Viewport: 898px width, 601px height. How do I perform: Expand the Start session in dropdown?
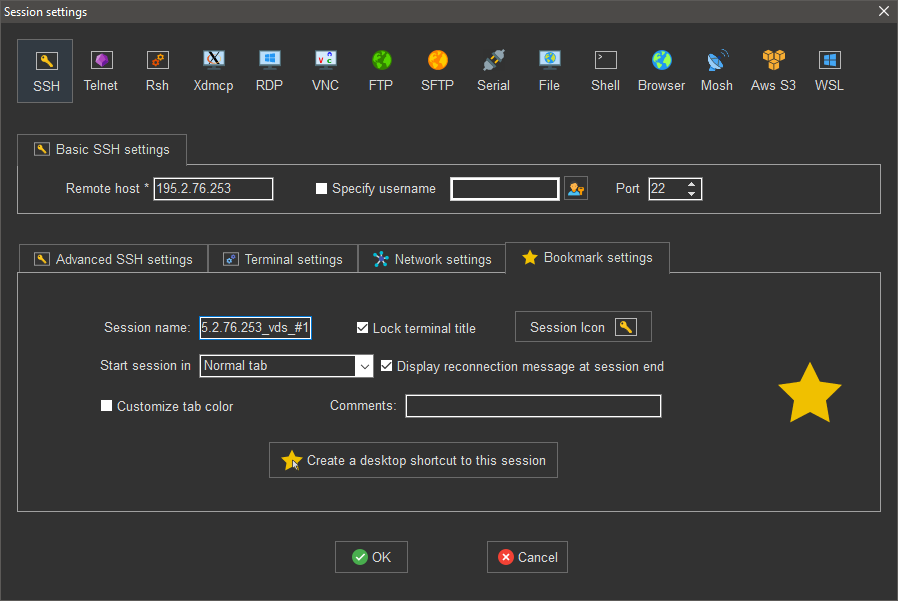[364, 366]
